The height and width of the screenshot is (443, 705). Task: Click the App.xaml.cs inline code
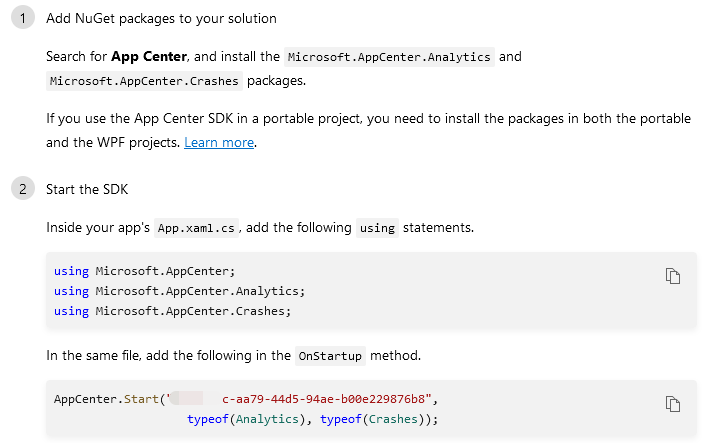pyautogui.click(x=196, y=228)
